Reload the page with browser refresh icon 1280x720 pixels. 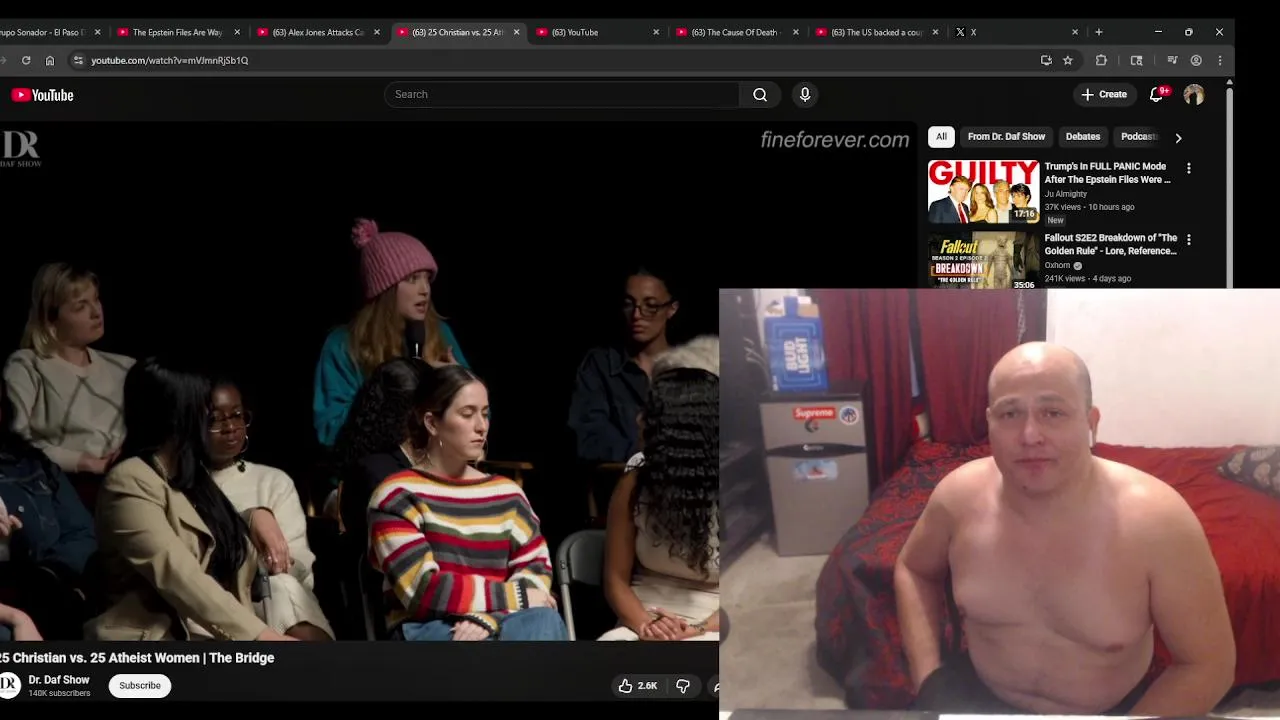tap(26, 60)
